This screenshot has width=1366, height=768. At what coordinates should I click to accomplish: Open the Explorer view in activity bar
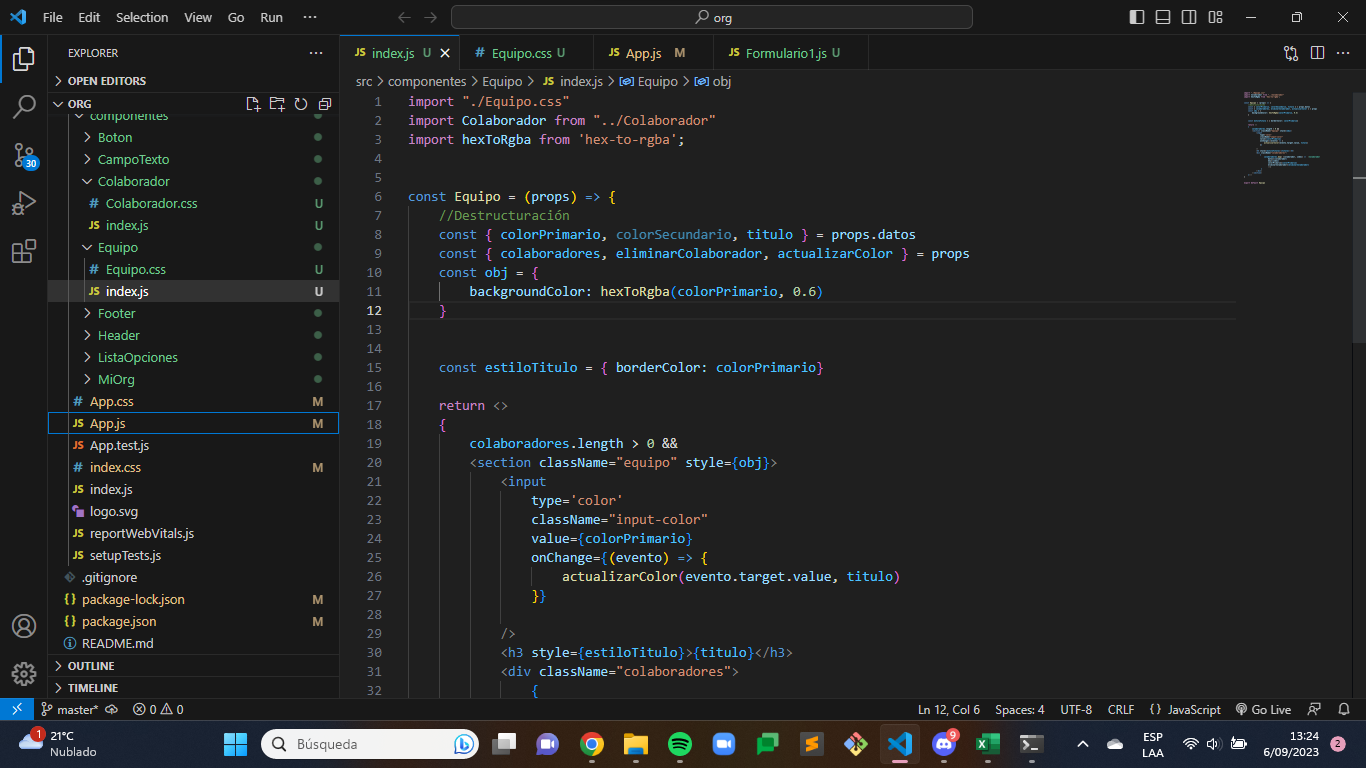tap(24, 59)
